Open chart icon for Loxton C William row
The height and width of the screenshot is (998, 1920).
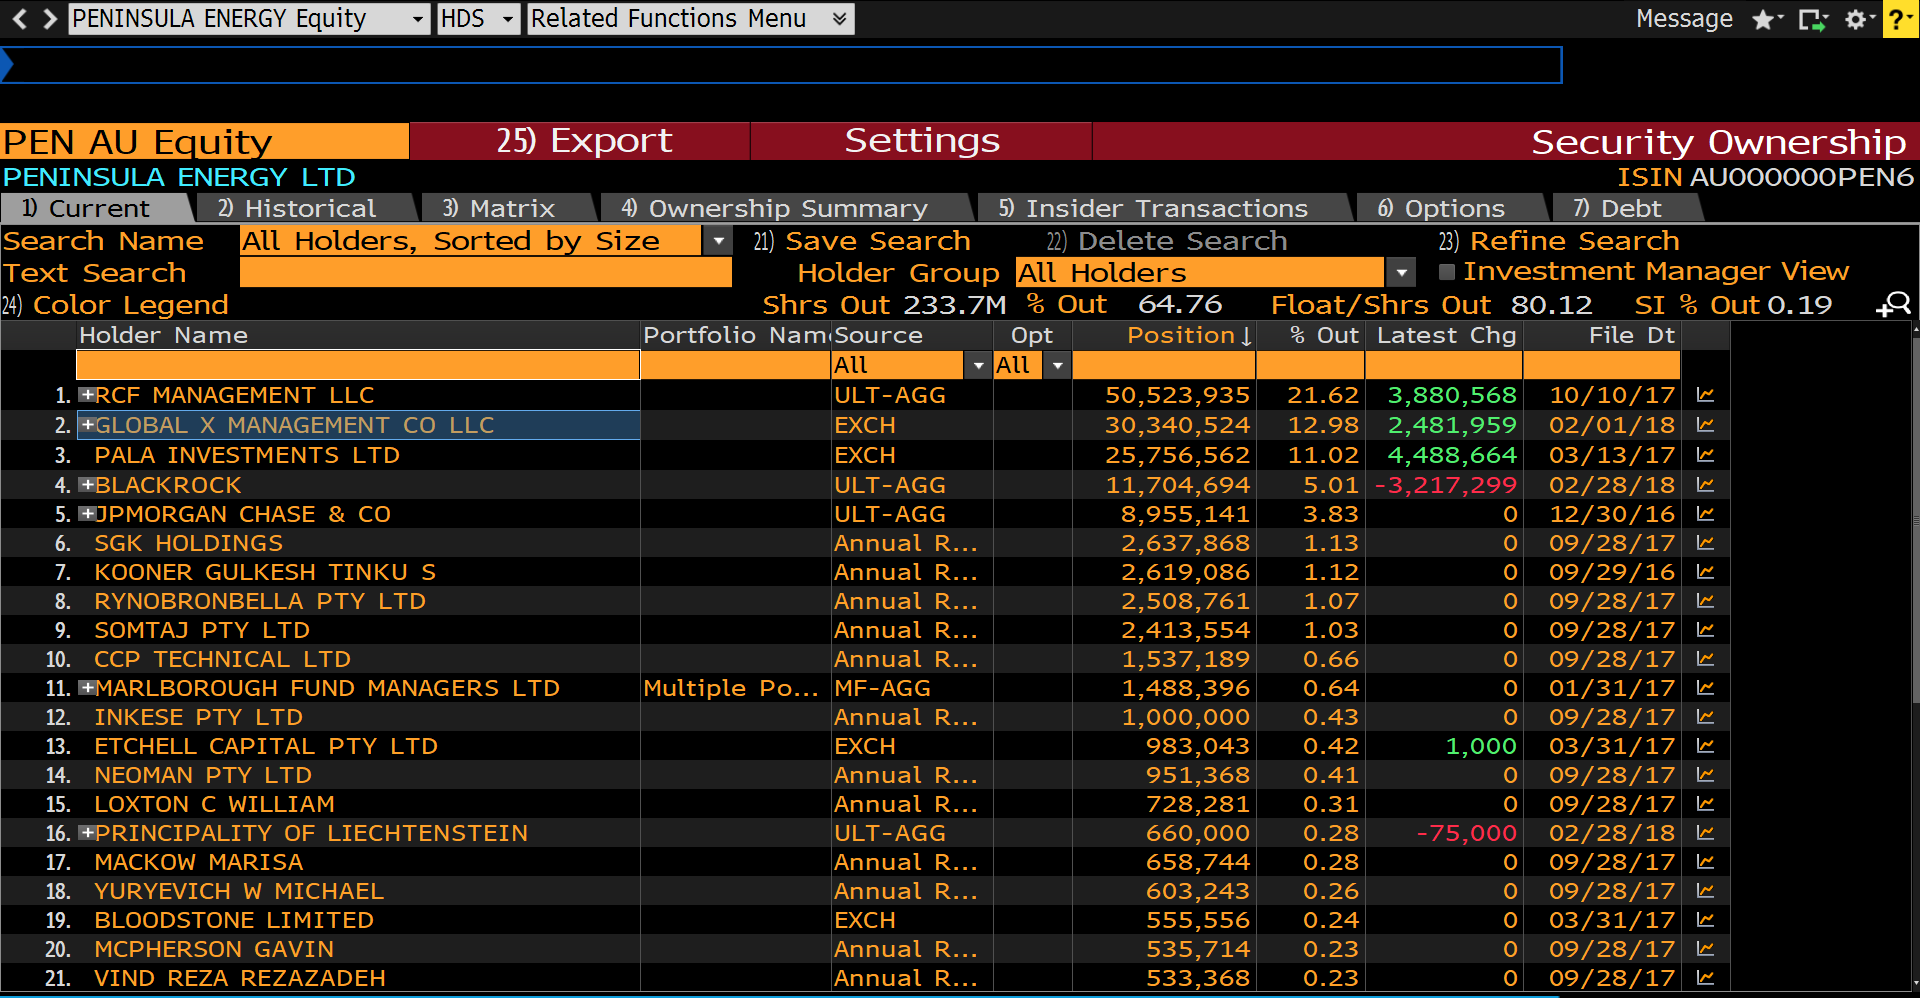pos(1705,805)
